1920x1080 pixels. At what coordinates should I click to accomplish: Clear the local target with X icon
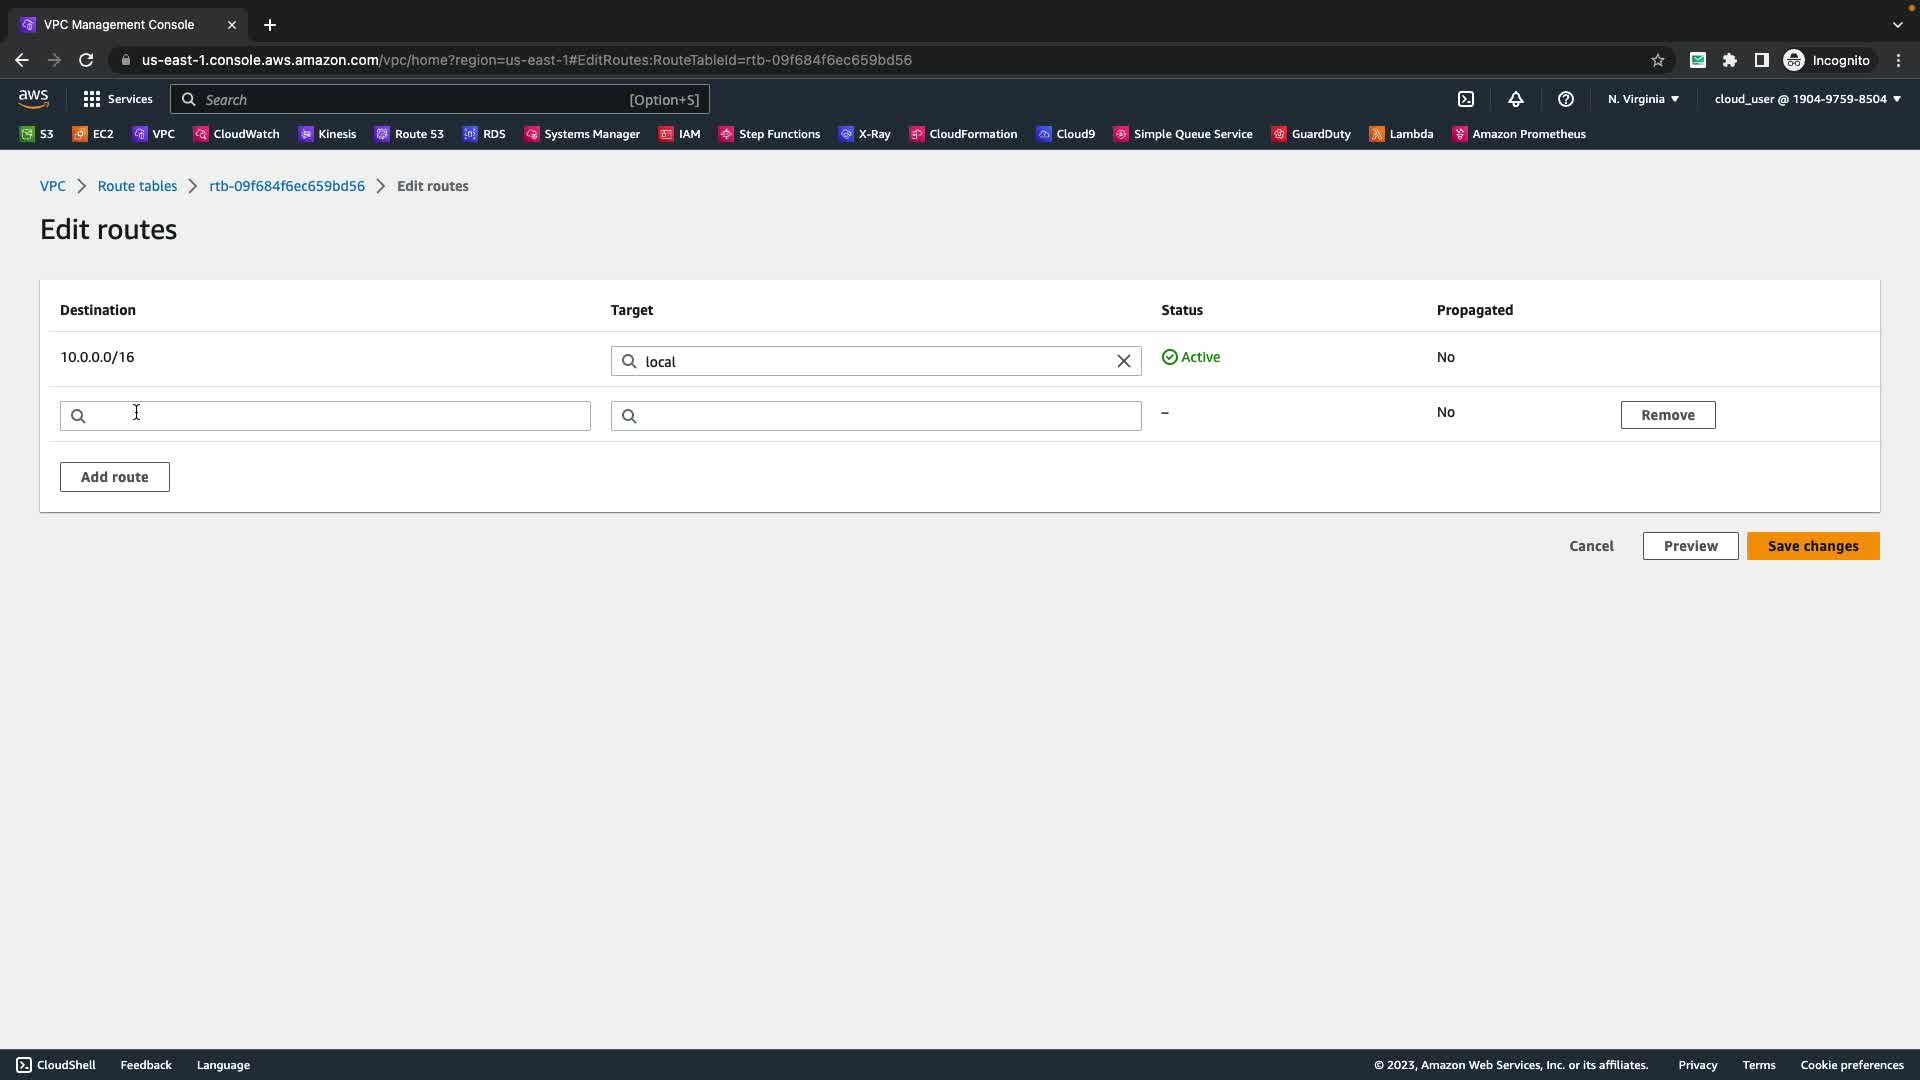click(1123, 361)
